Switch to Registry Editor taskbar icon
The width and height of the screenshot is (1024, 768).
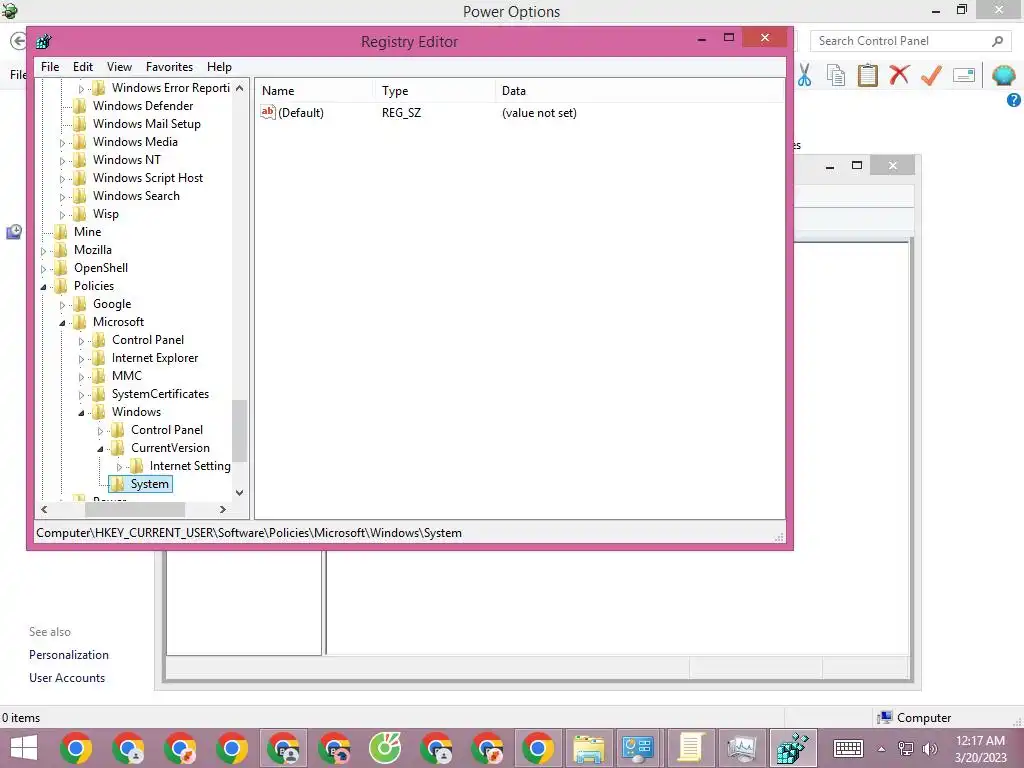[793, 748]
